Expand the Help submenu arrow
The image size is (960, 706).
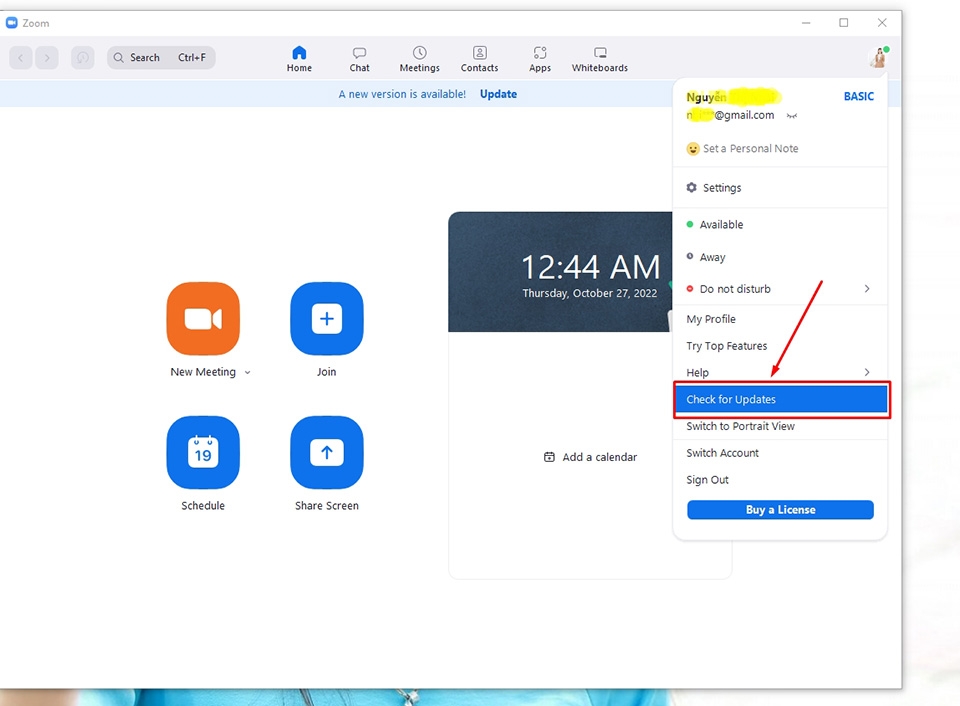(867, 372)
